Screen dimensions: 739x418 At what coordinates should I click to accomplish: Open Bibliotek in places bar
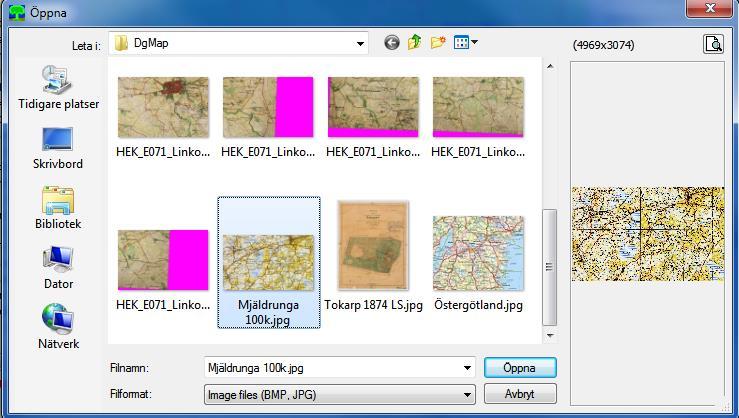coord(58,208)
